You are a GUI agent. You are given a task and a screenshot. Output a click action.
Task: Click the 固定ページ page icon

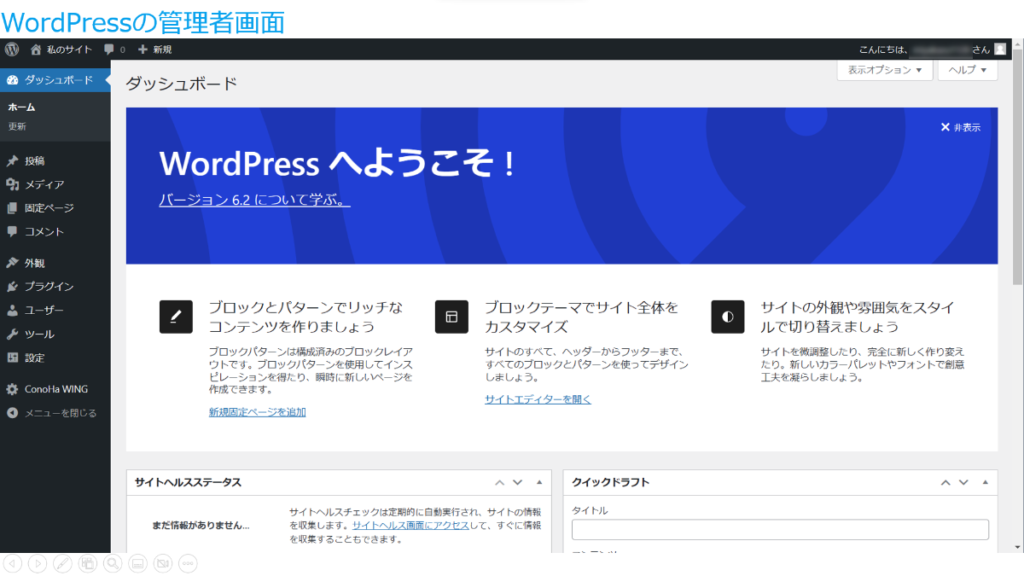click(12, 208)
